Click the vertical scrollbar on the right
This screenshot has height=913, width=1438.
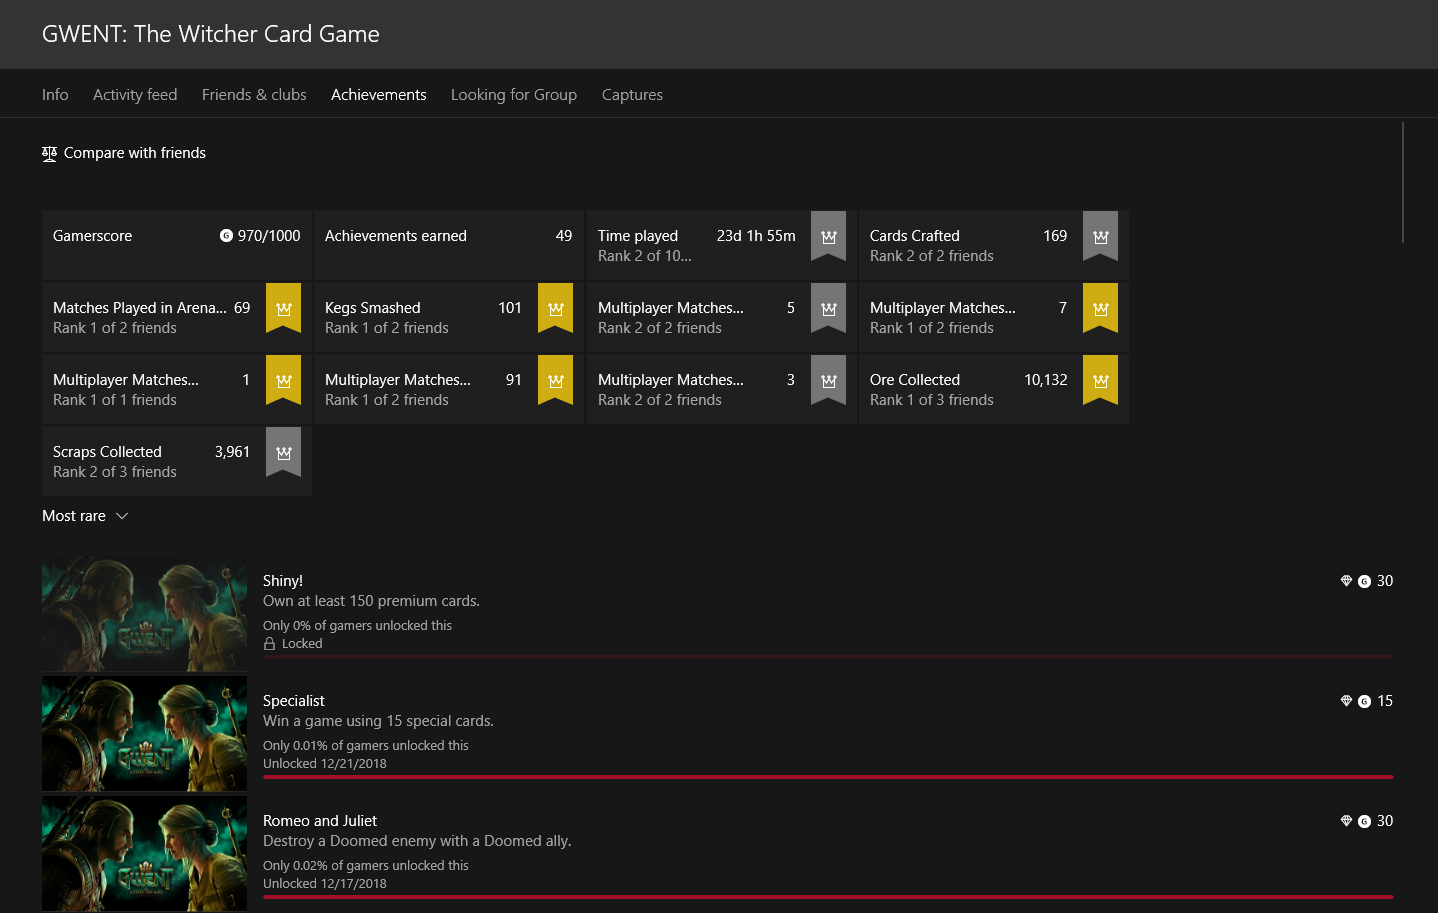coord(1403,182)
